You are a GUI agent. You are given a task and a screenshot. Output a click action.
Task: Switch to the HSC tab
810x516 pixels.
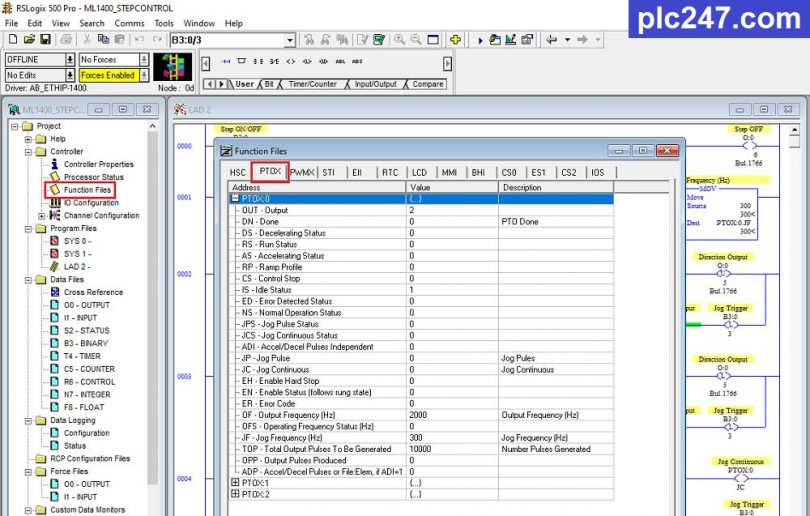click(x=237, y=172)
